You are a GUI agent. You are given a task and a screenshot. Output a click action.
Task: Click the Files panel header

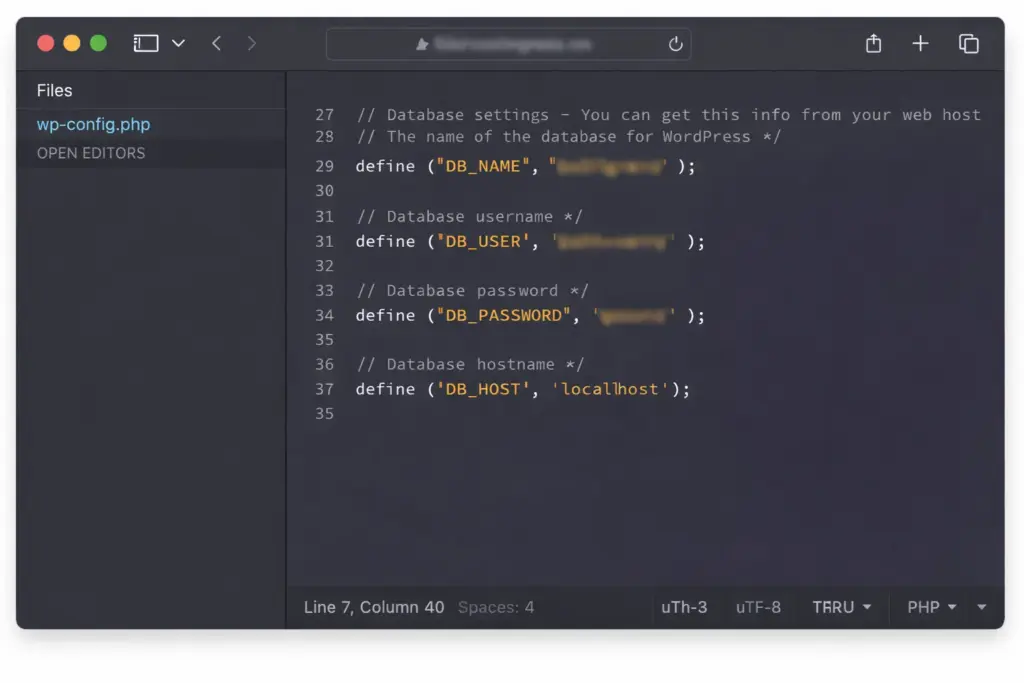(x=55, y=90)
